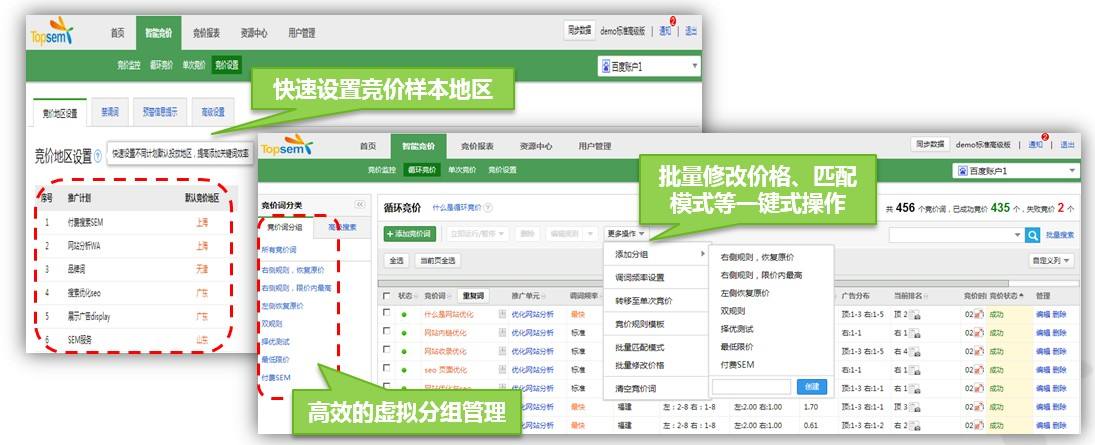Click blue 创建 button in submenu
Image resolution: width=1095 pixels, height=445 pixels.
pyautogui.click(x=811, y=386)
